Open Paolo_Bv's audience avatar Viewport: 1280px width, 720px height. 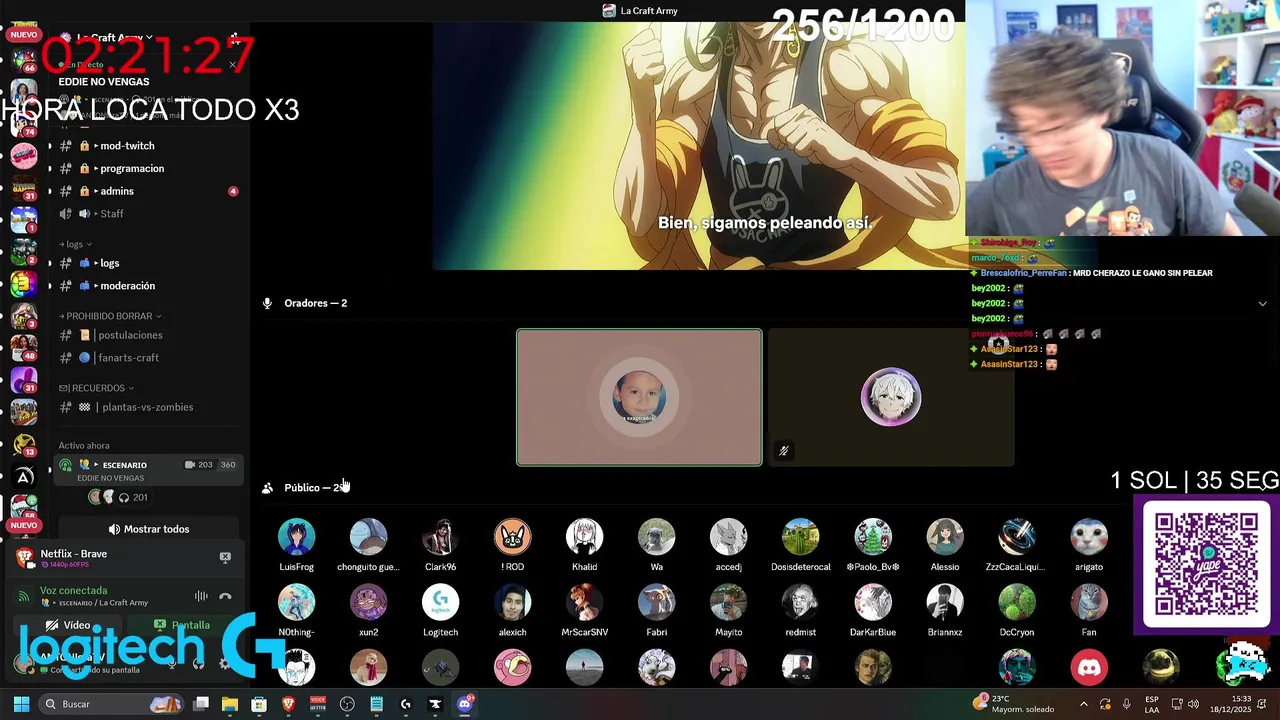(x=872, y=537)
